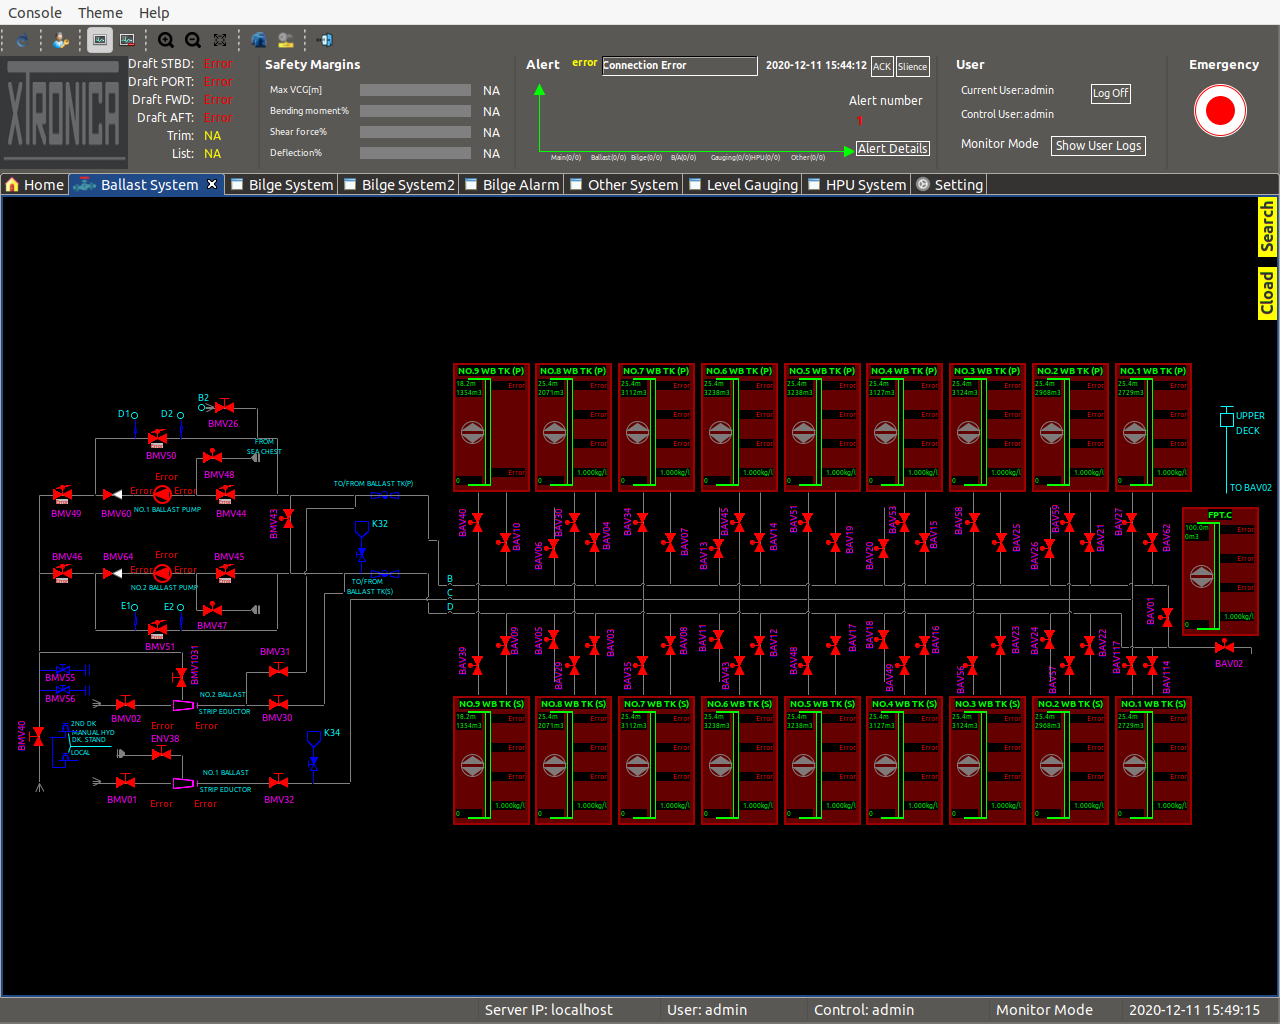Open the Level Gauging tab
Image resolution: width=1280 pixels, height=1024 pixels.
click(x=751, y=185)
